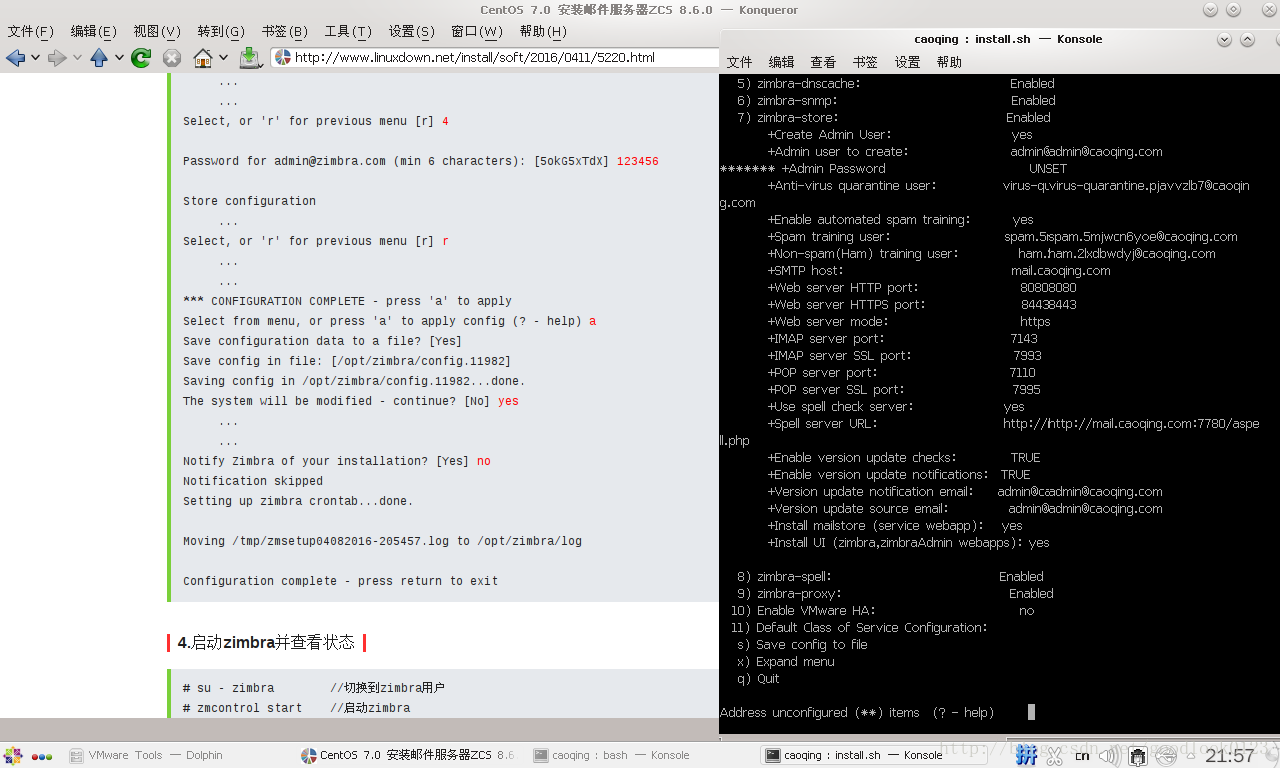Click the '10) Enable VMware HA:' terminal row
Viewport: 1280px width, 768px height.
tap(882, 610)
